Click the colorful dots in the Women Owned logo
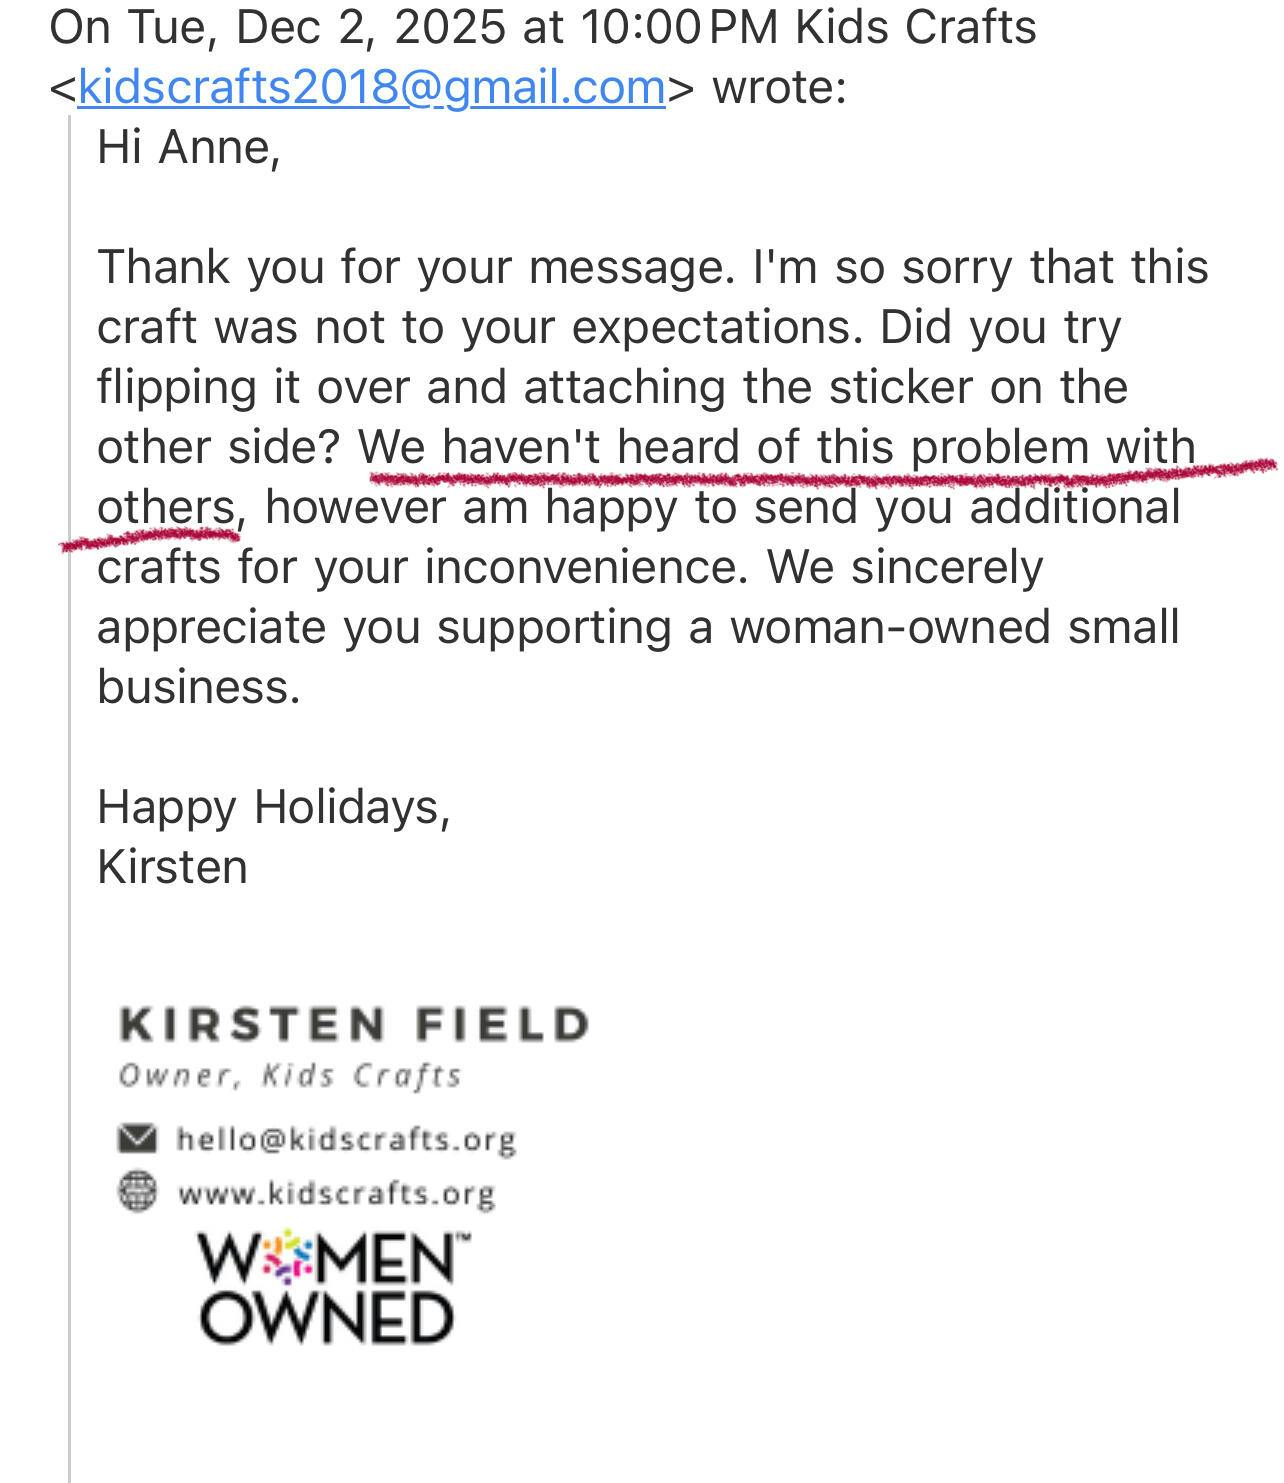Viewport: 1284px width, 1483px height. (288, 1258)
